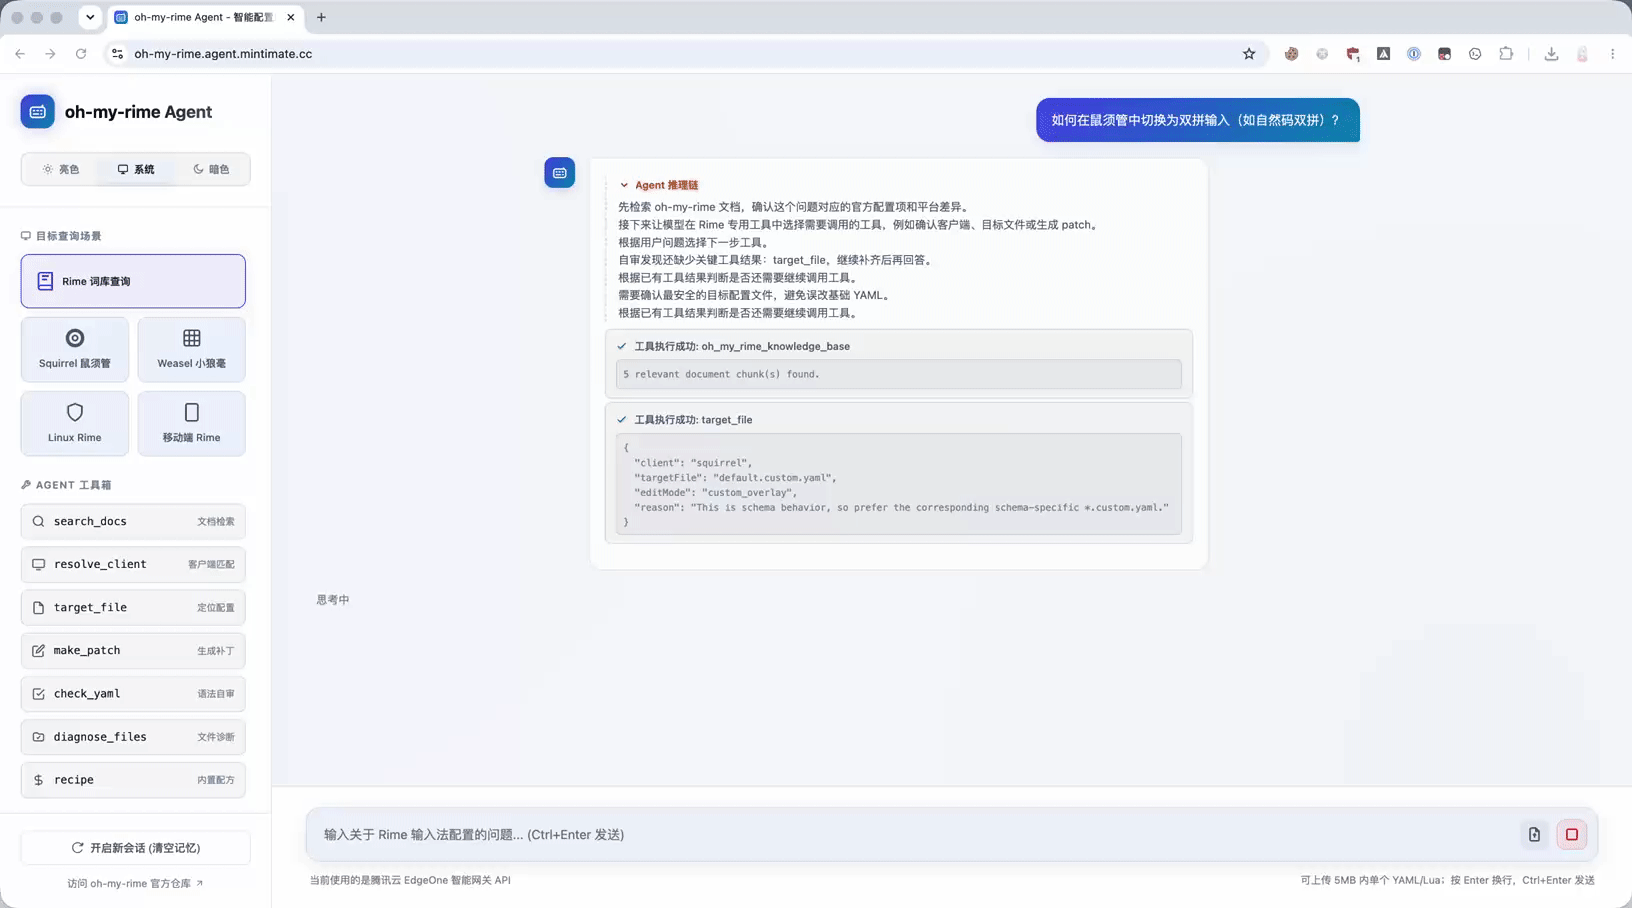The height and width of the screenshot is (908, 1632).
Task: Click the "client": "squirrel" JSON line
Action: click(693, 463)
